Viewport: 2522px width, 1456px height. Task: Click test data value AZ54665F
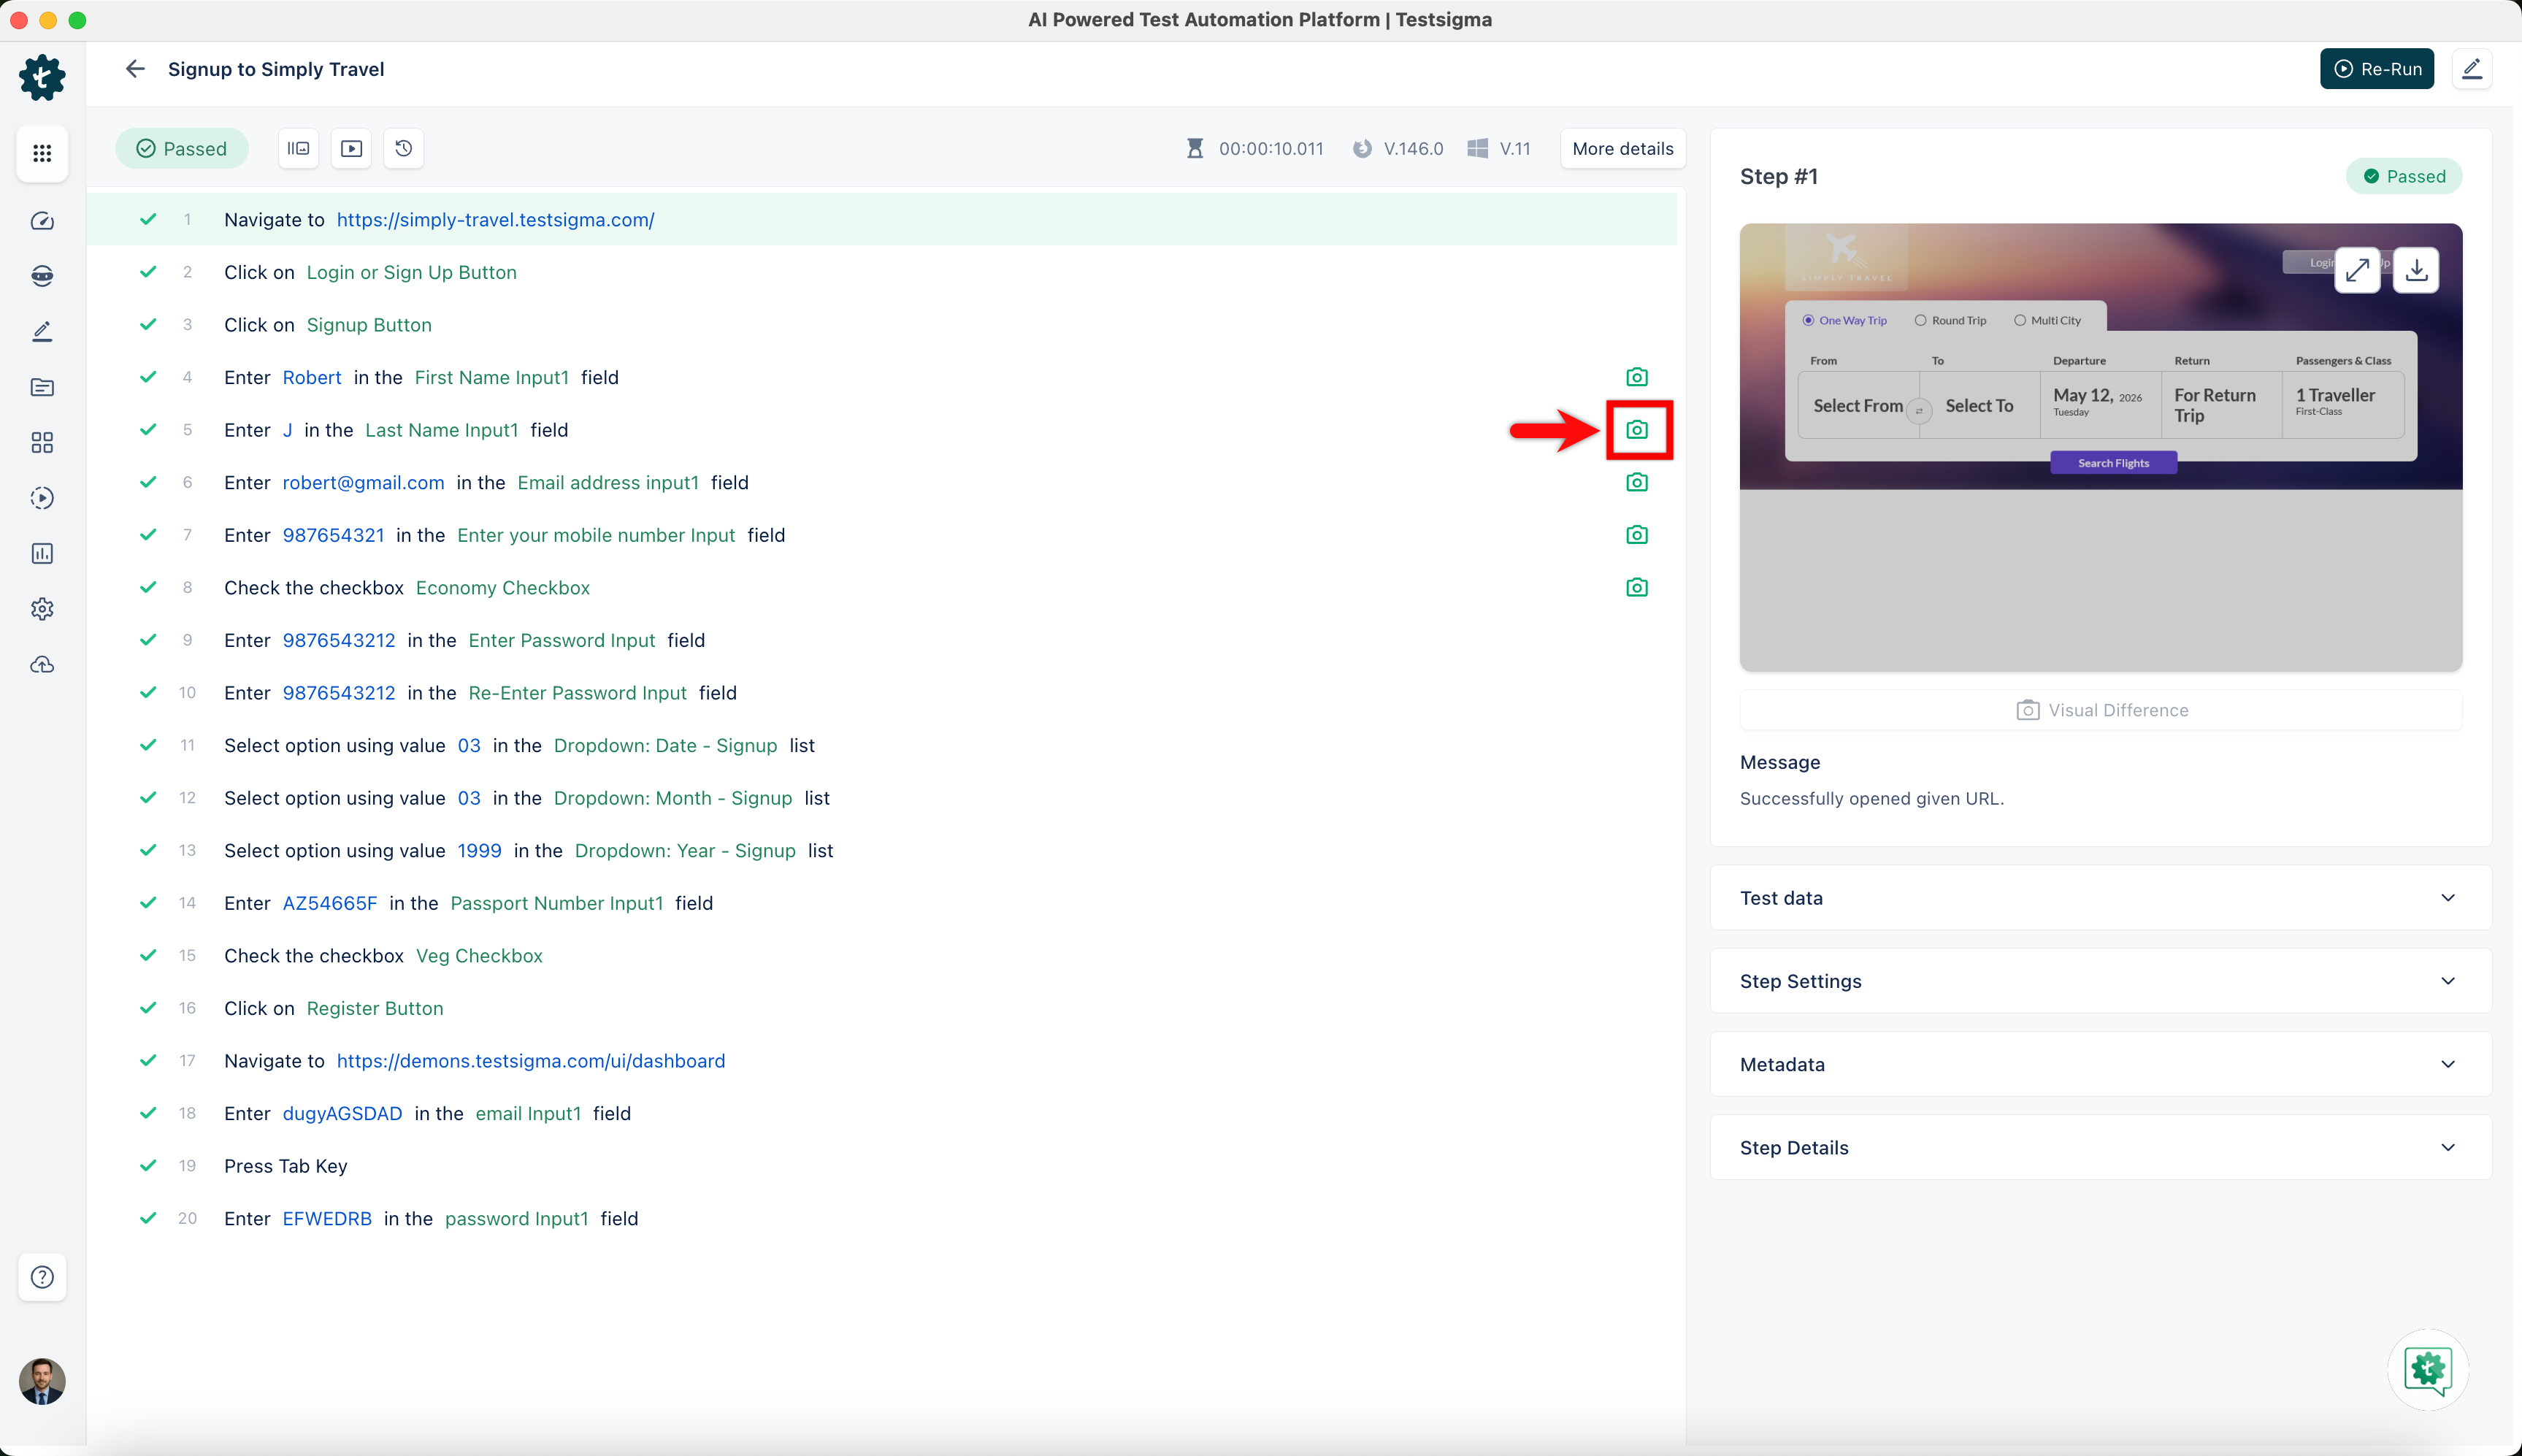330,903
